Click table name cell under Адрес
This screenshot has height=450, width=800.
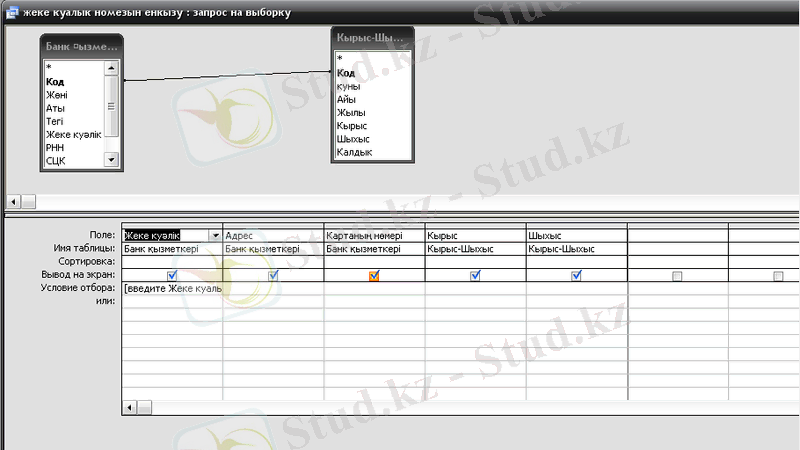(x=273, y=249)
